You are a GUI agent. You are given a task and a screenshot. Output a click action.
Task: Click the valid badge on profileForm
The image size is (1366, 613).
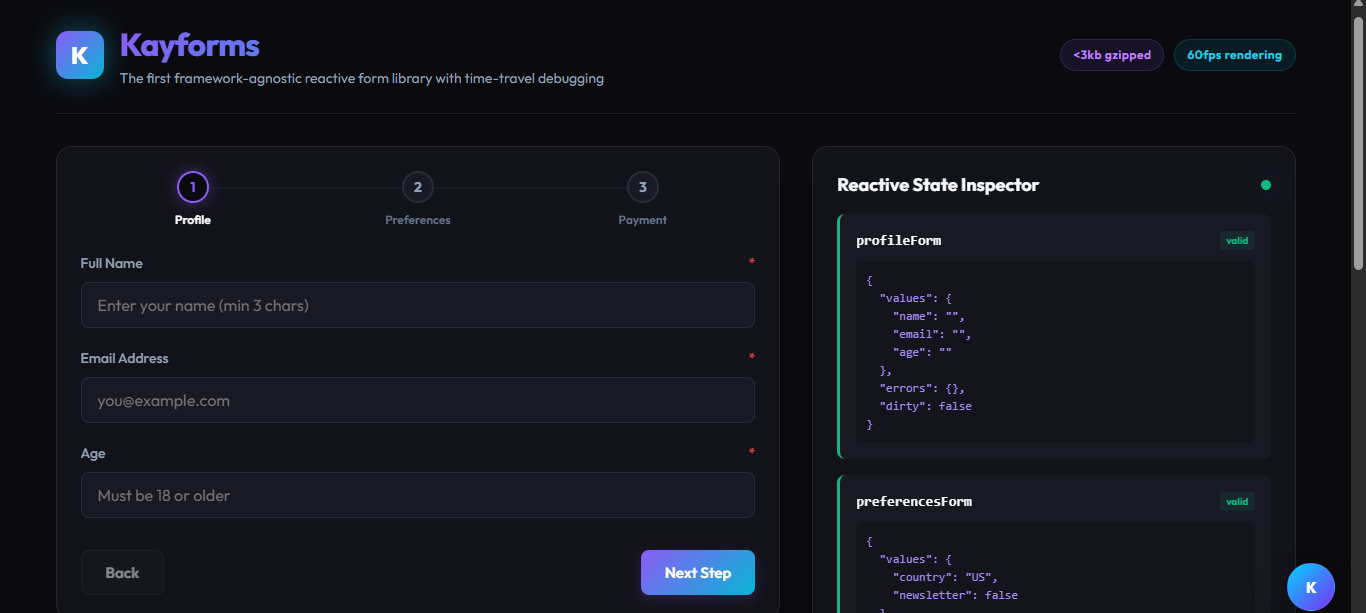coord(1237,240)
